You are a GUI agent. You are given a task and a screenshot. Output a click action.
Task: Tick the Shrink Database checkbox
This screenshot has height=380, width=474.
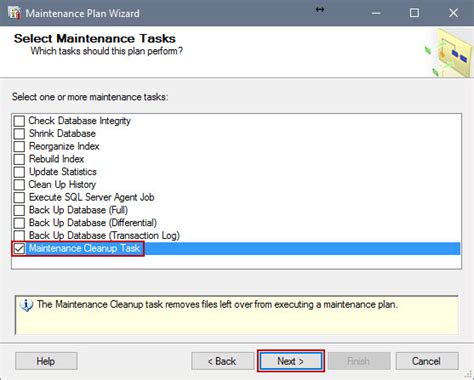pyautogui.click(x=19, y=133)
